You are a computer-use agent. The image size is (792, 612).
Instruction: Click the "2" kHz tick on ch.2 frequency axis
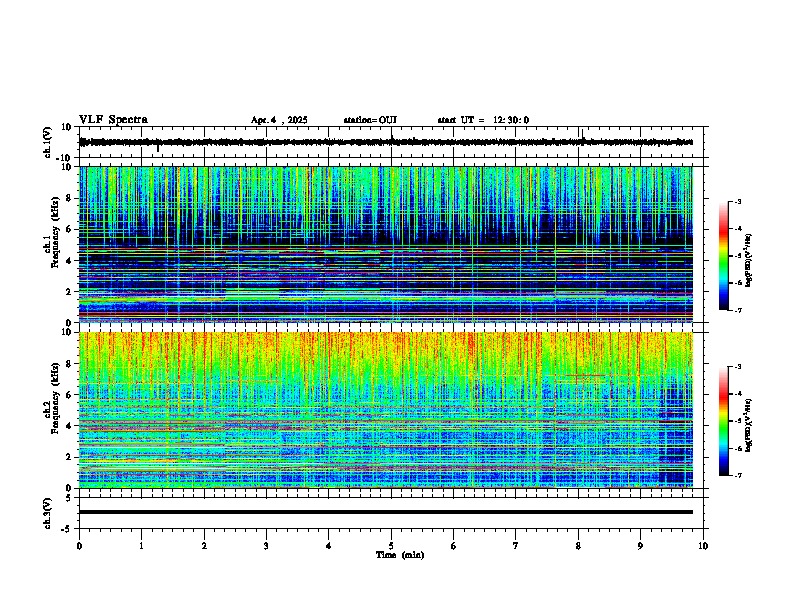pyautogui.click(x=70, y=457)
